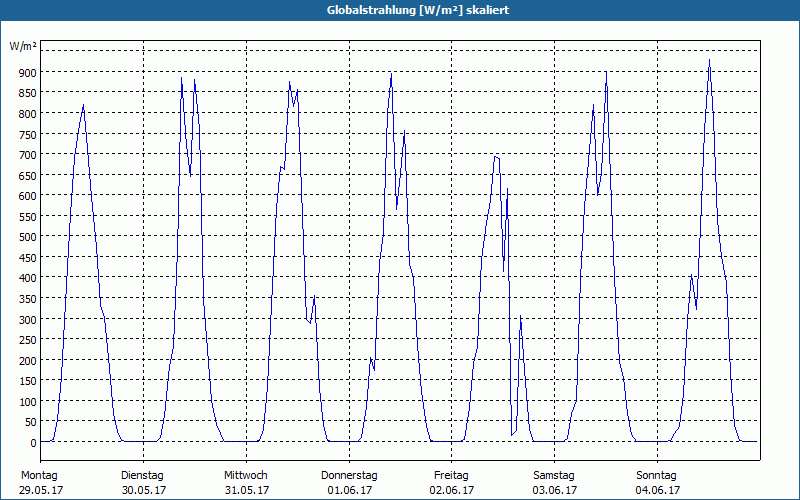Click the date label 29.05.17

click(x=41, y=490)
